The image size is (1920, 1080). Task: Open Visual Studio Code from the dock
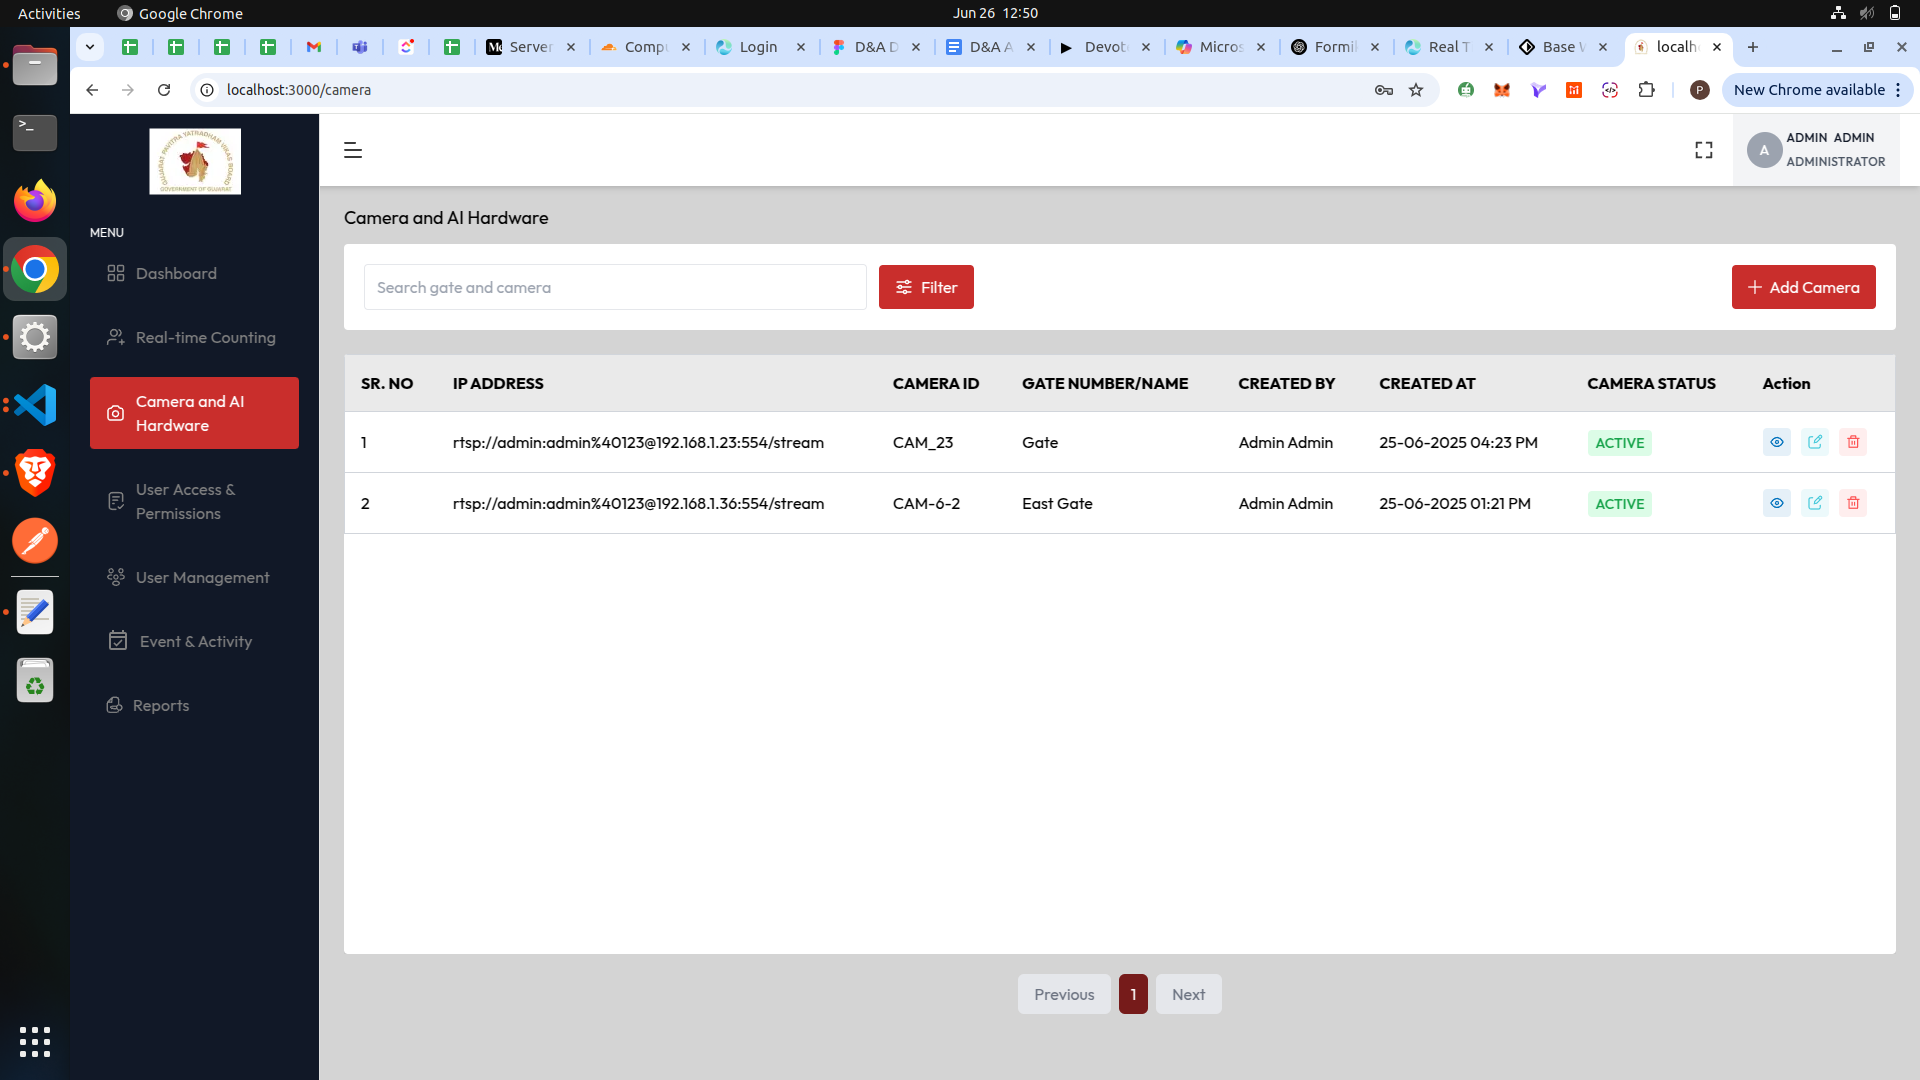(35, 405)
